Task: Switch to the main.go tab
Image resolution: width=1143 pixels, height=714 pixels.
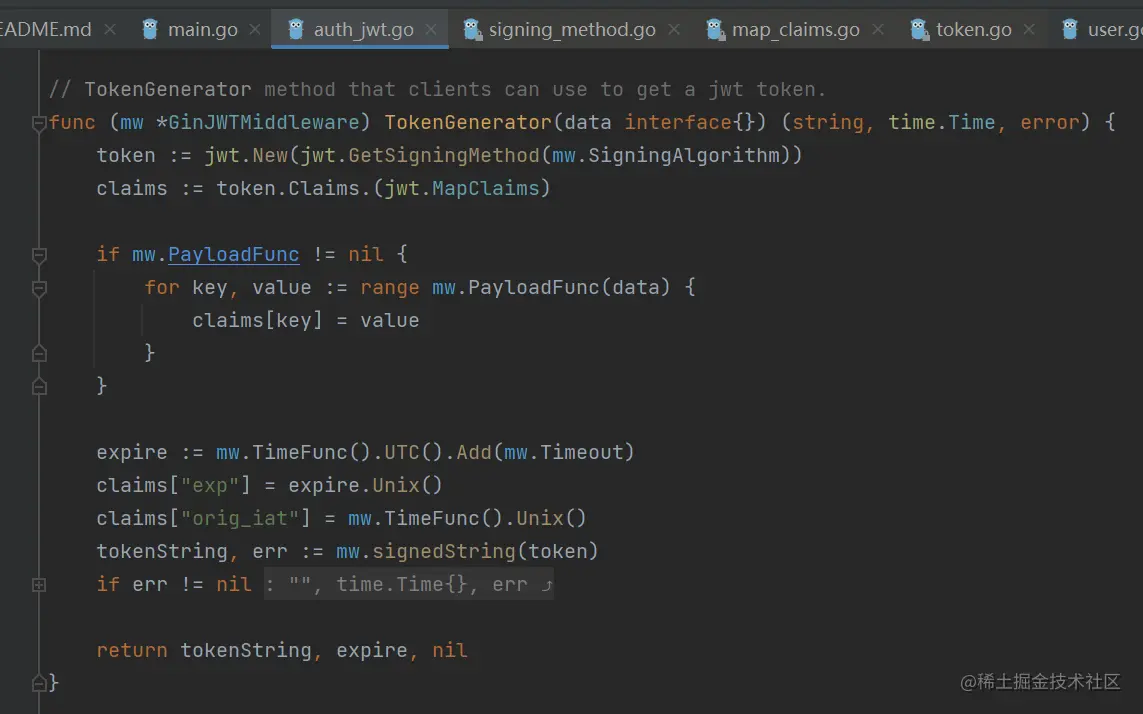Action: coord(202,30)
